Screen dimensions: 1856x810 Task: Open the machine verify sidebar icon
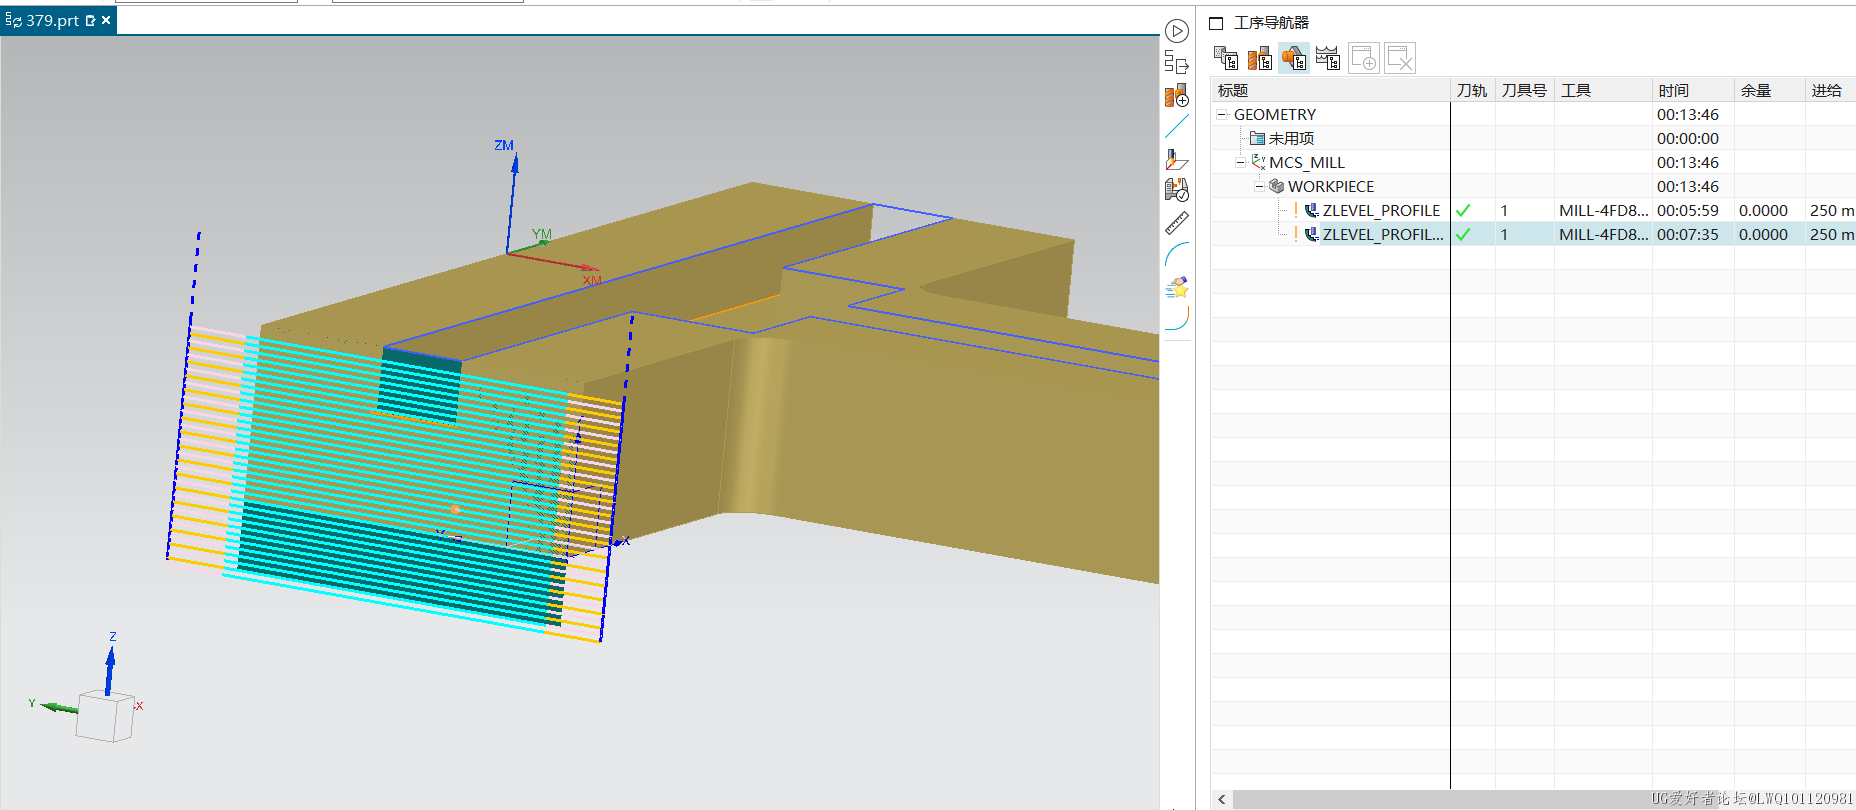1177,190
